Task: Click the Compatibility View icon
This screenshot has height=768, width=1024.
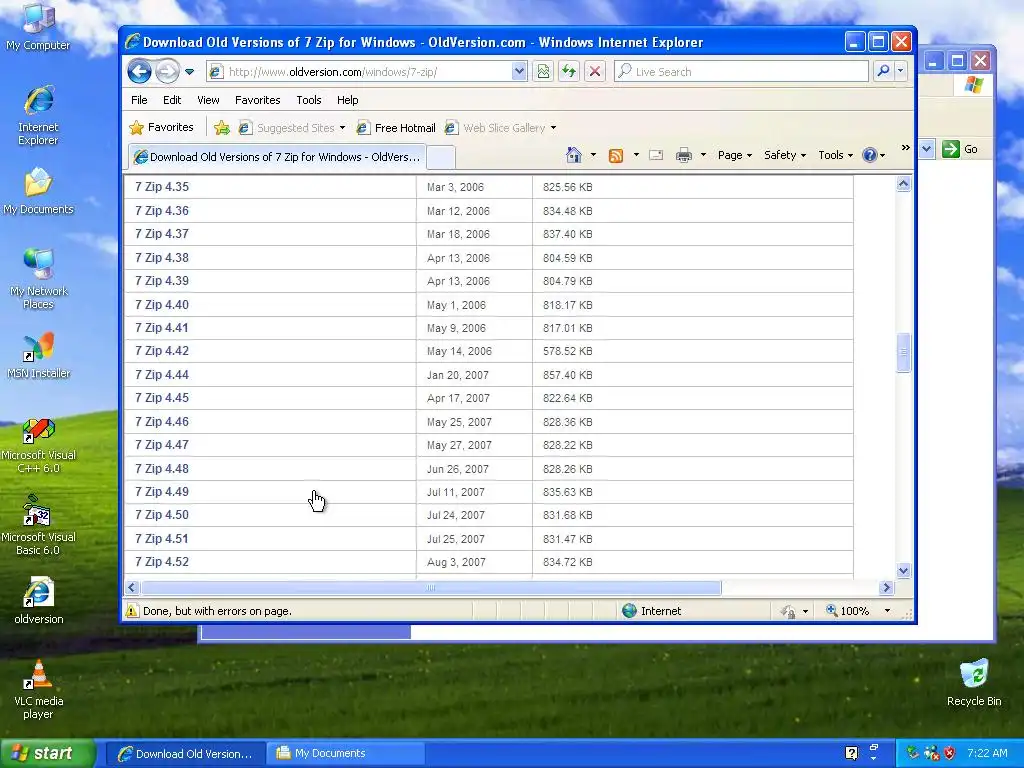Action: (x=543, y=72)
